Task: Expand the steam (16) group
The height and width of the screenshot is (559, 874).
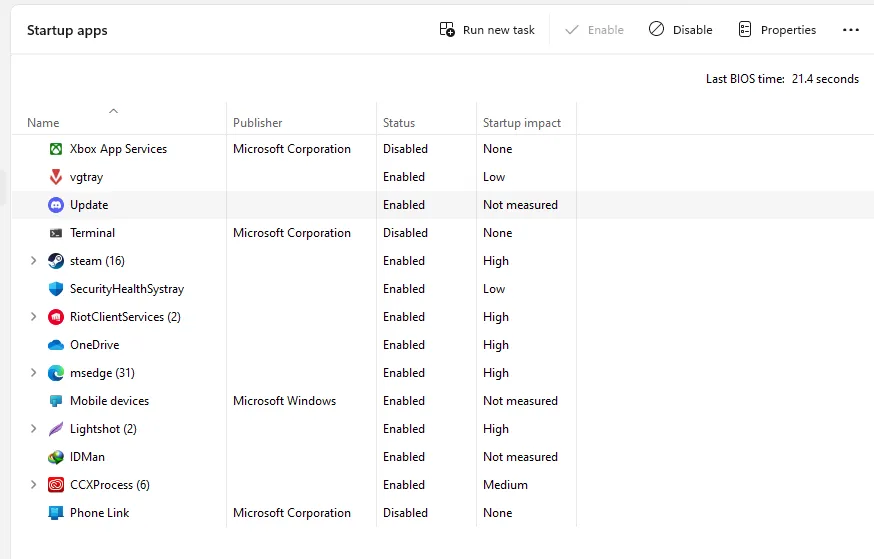Action: [x=33, y=261]
